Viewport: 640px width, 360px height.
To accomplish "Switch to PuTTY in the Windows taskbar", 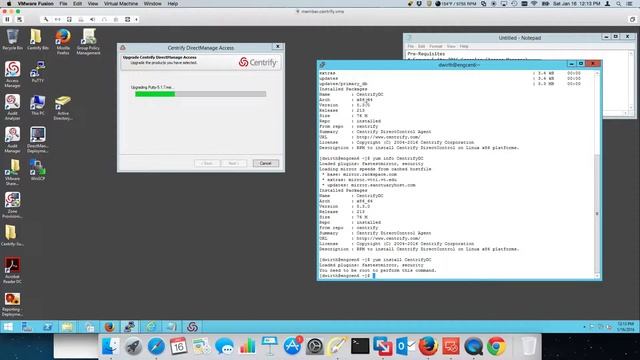I will (x=130, y=327).
